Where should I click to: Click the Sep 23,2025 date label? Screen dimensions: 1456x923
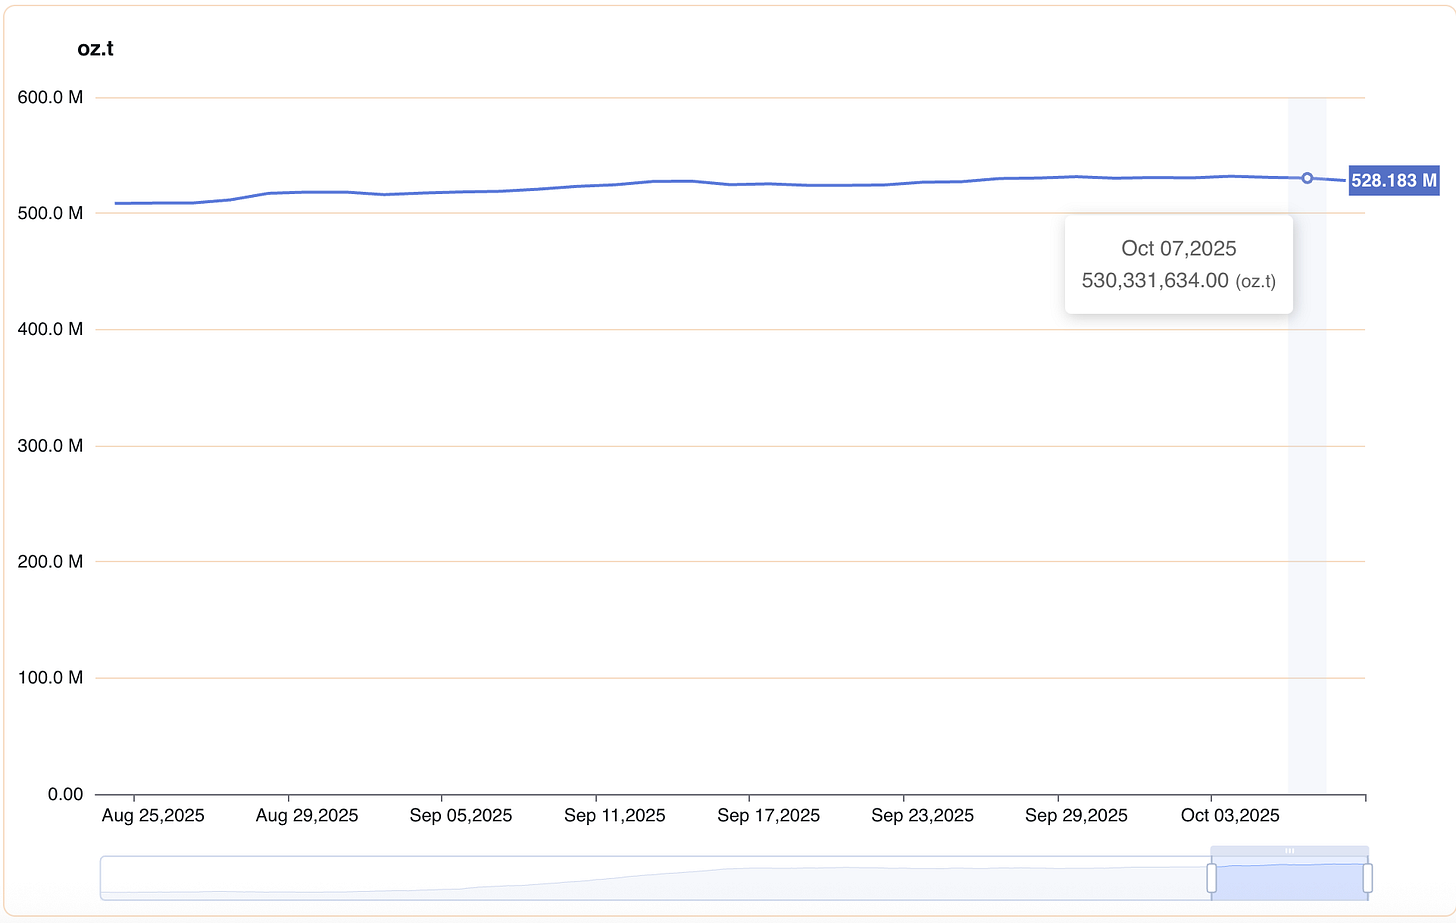[922, 816]
